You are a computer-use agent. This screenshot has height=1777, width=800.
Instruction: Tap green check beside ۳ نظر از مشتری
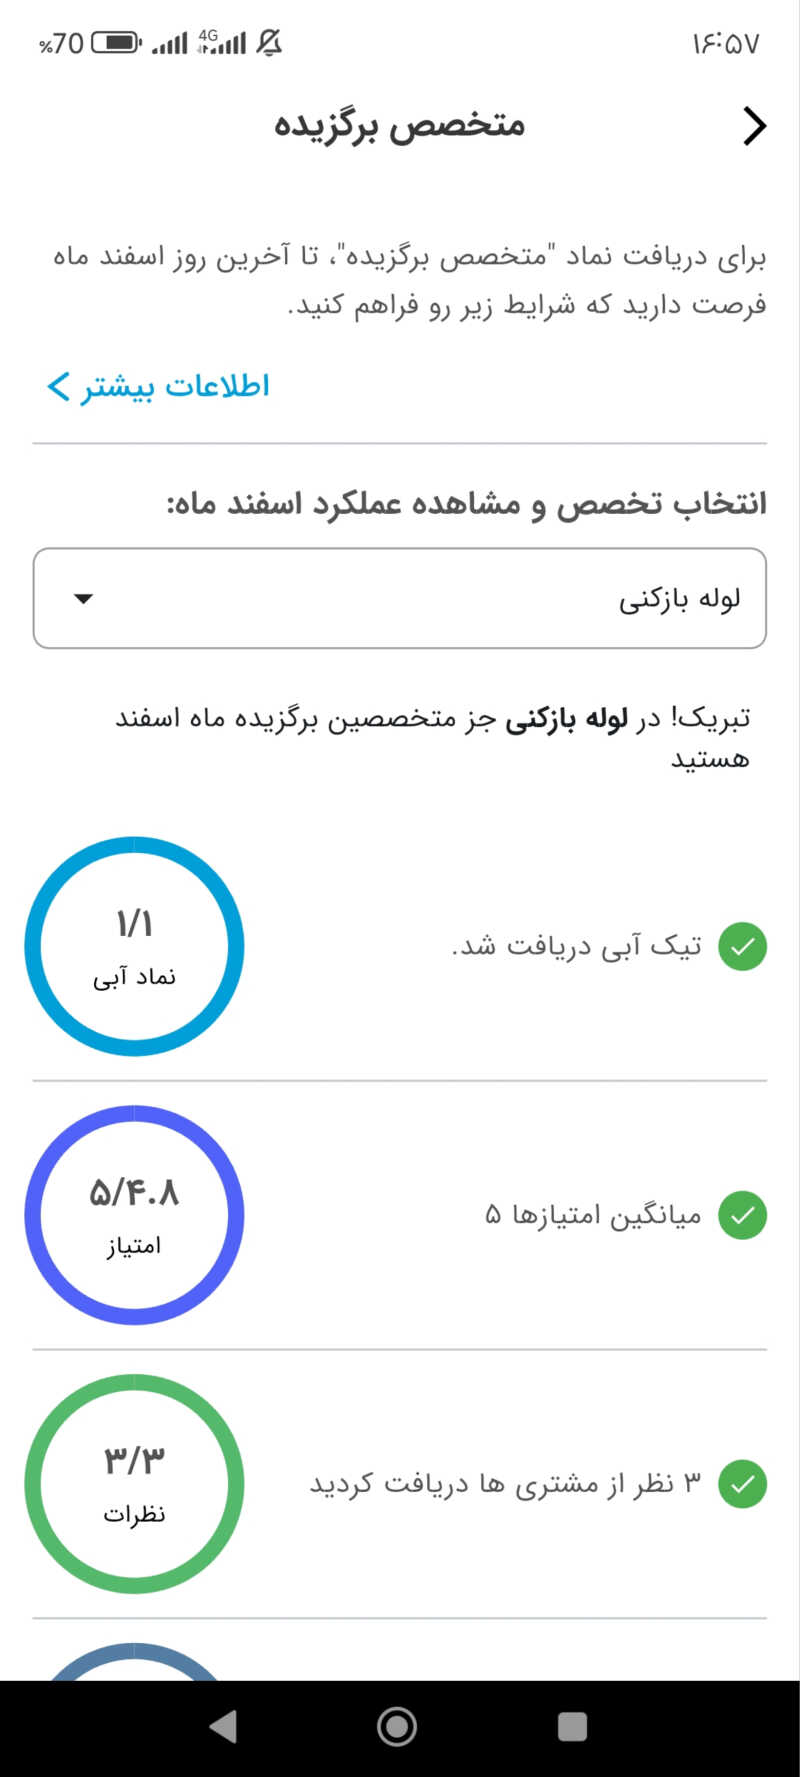[742, 1484]
